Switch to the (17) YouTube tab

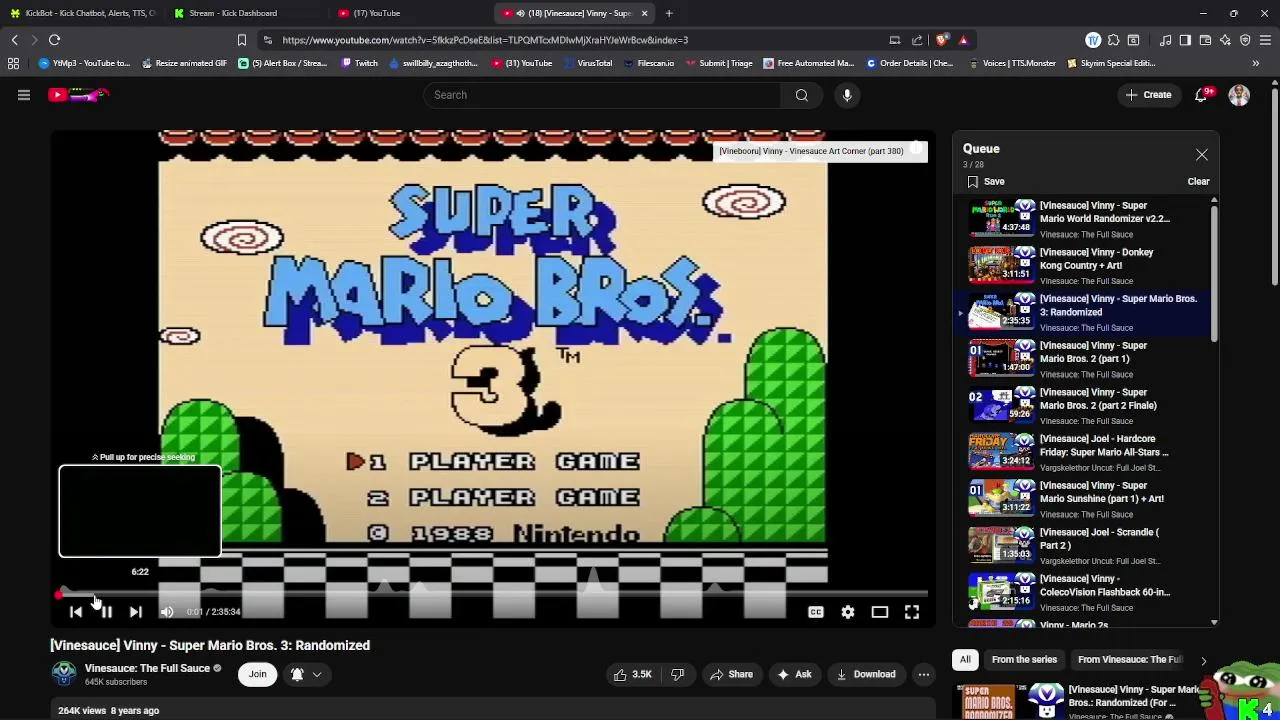pos(408,13)
